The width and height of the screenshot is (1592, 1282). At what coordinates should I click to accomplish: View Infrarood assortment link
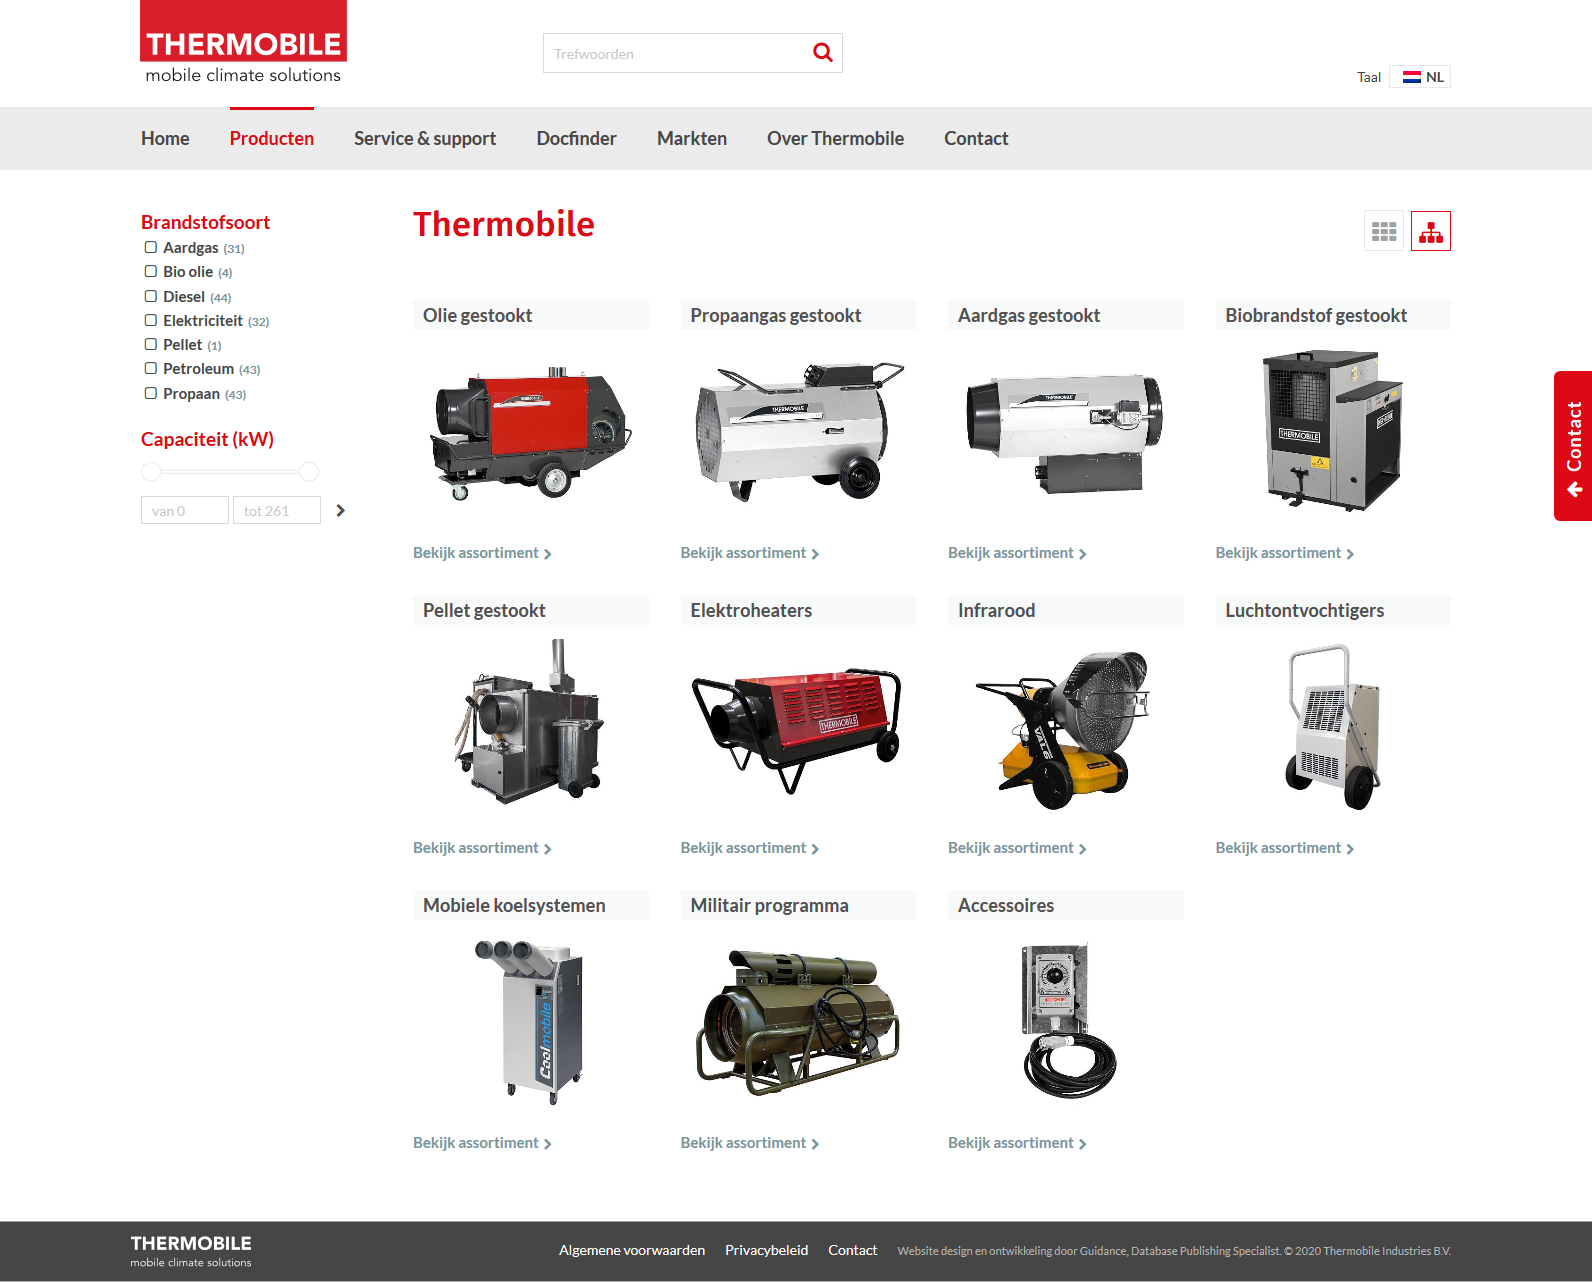(x=1017, y=848)
